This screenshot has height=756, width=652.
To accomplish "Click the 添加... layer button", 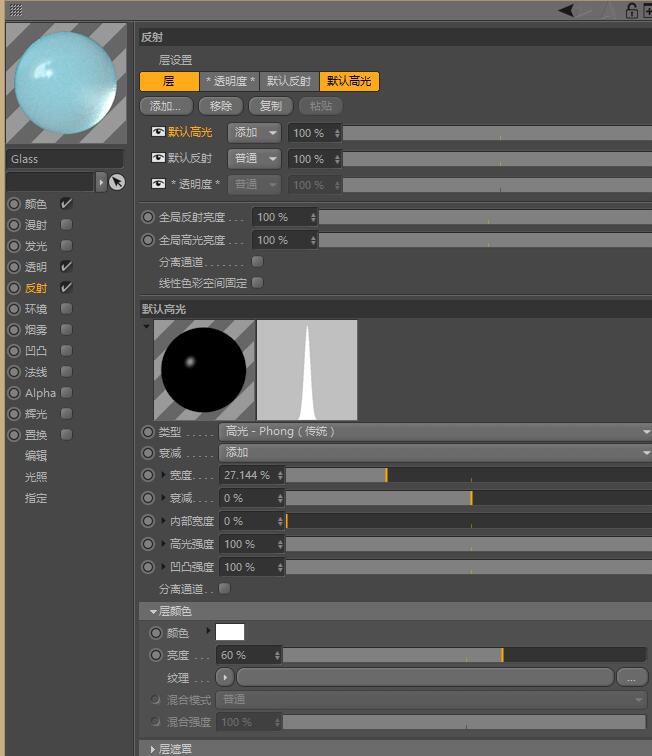I will point(166,106).
